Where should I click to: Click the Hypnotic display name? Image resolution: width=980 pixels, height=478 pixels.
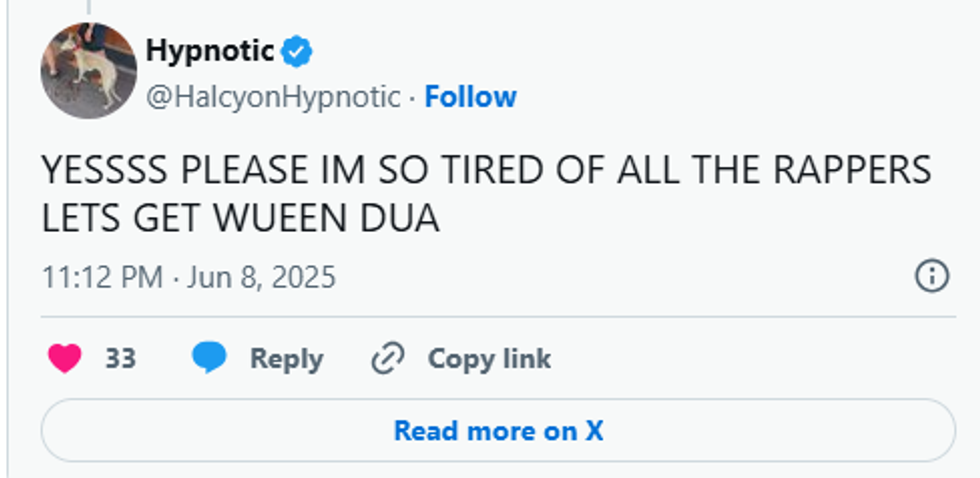click(209, 49)
